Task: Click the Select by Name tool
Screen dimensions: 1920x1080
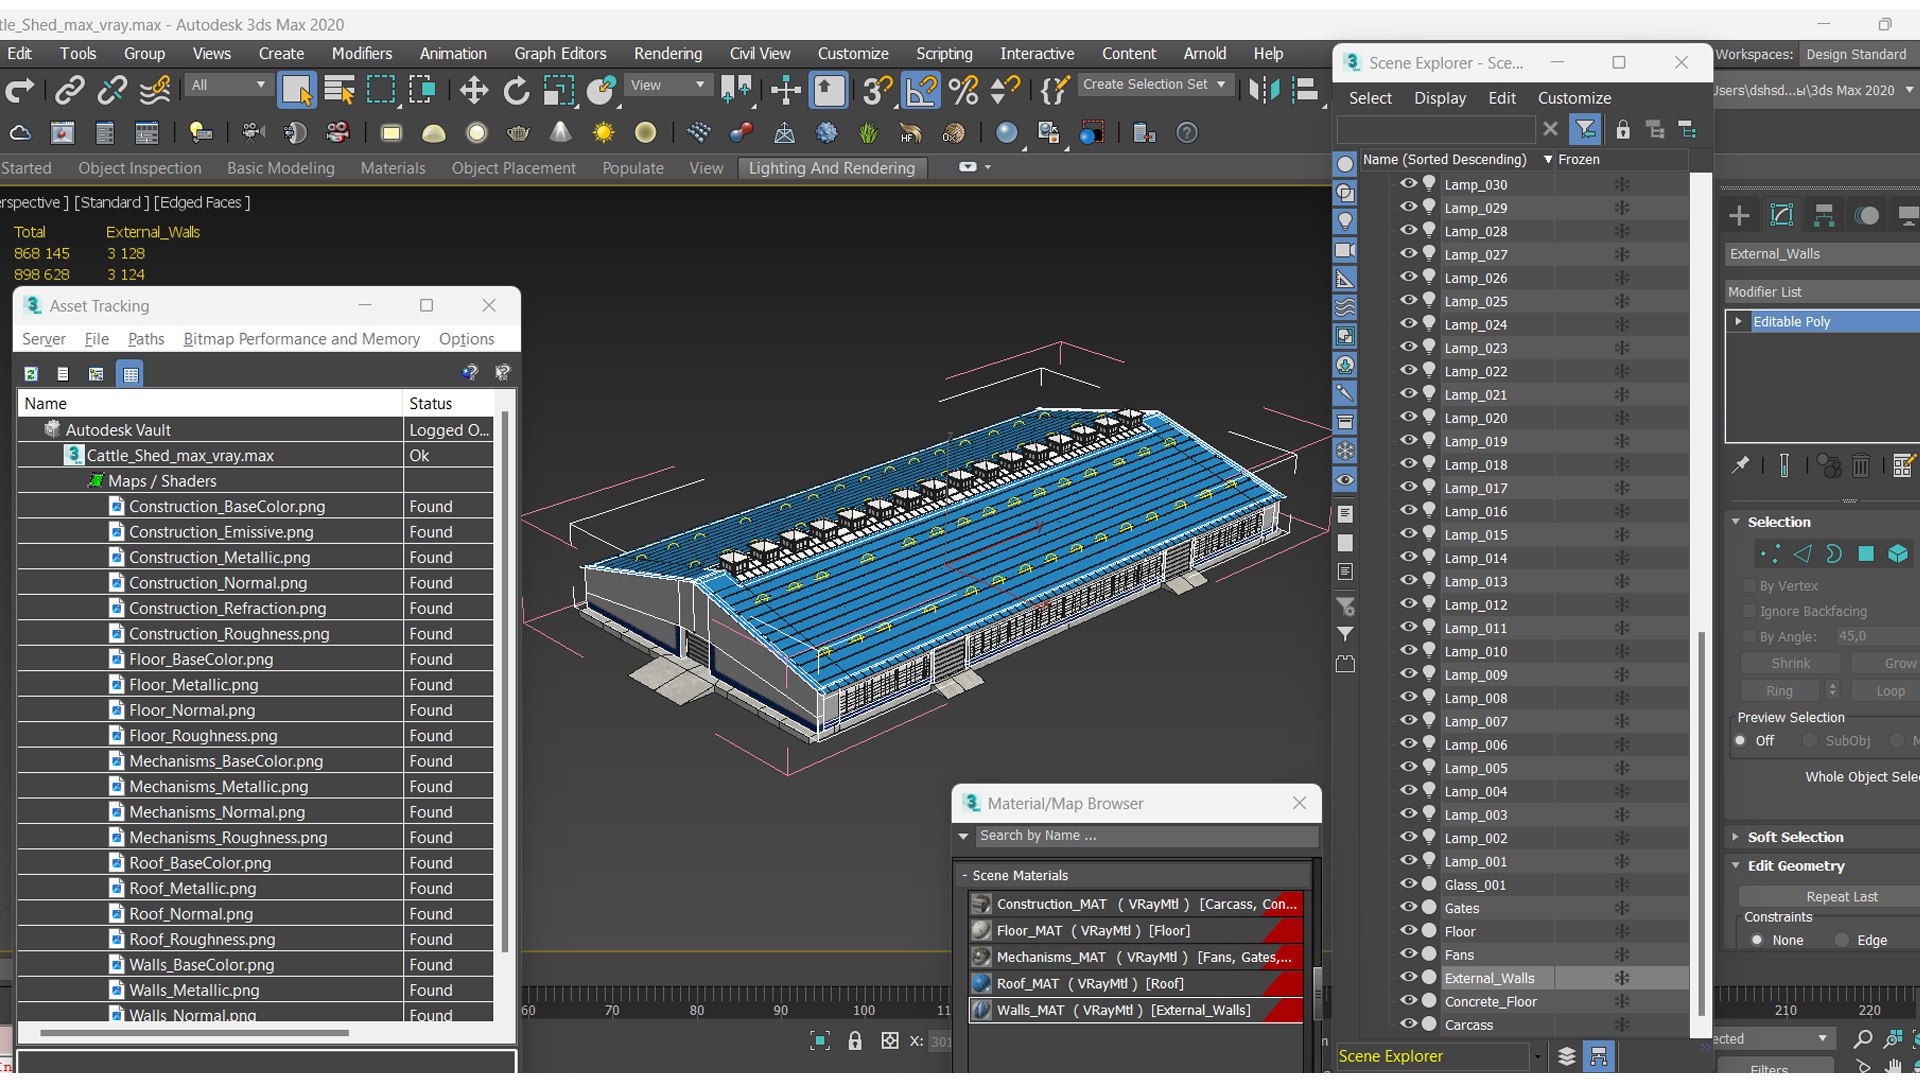Action: [339, 90]
